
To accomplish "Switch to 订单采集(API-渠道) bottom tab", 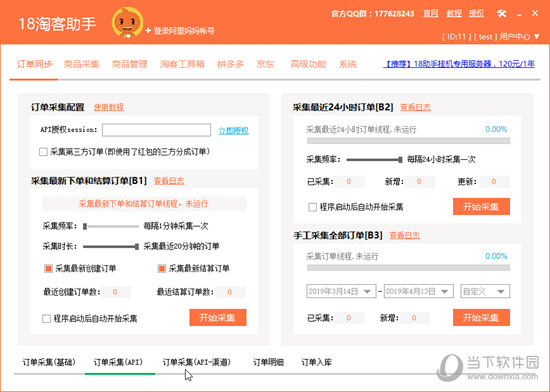I will [197, 362].
